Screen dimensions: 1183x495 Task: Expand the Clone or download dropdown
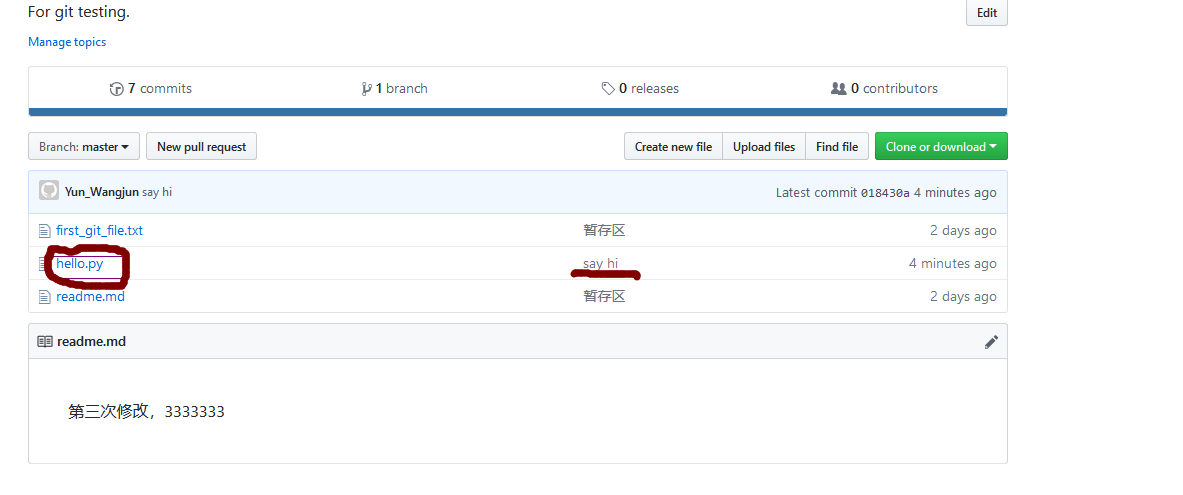[941, 146]
